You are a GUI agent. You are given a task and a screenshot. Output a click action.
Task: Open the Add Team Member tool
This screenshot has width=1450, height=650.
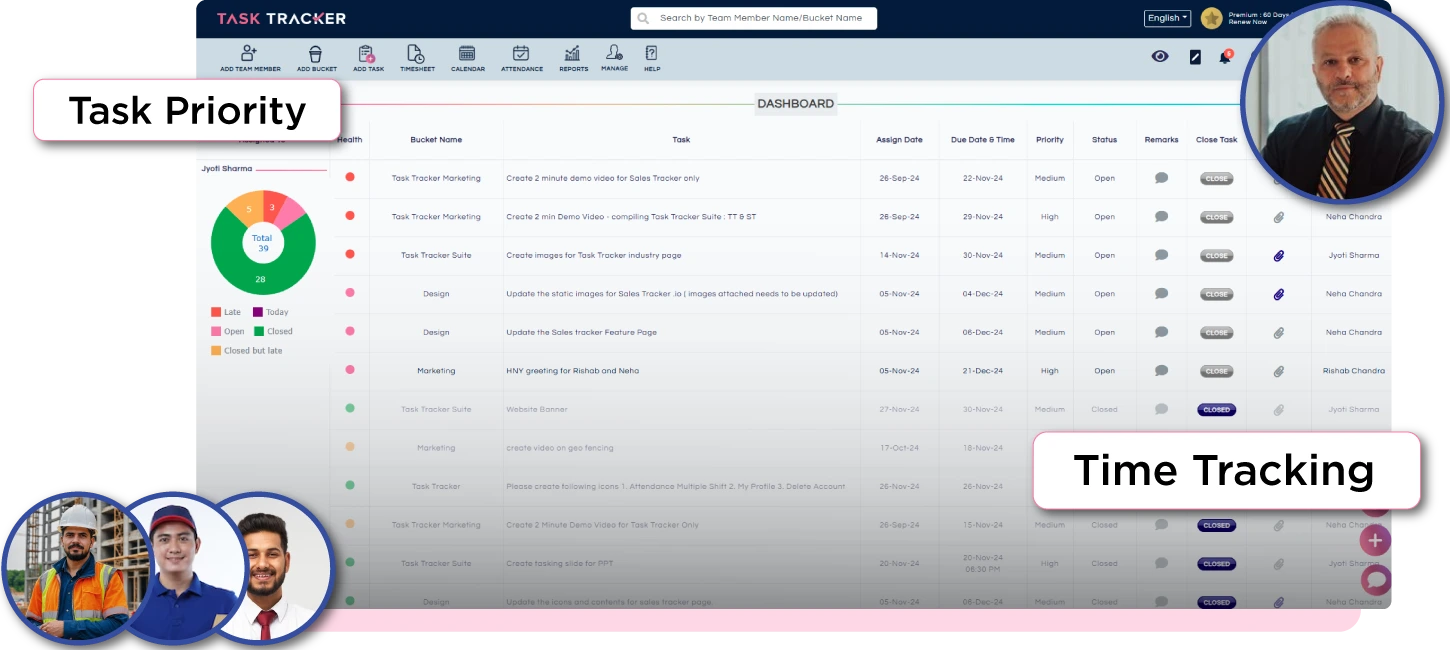tap(250, 58)
